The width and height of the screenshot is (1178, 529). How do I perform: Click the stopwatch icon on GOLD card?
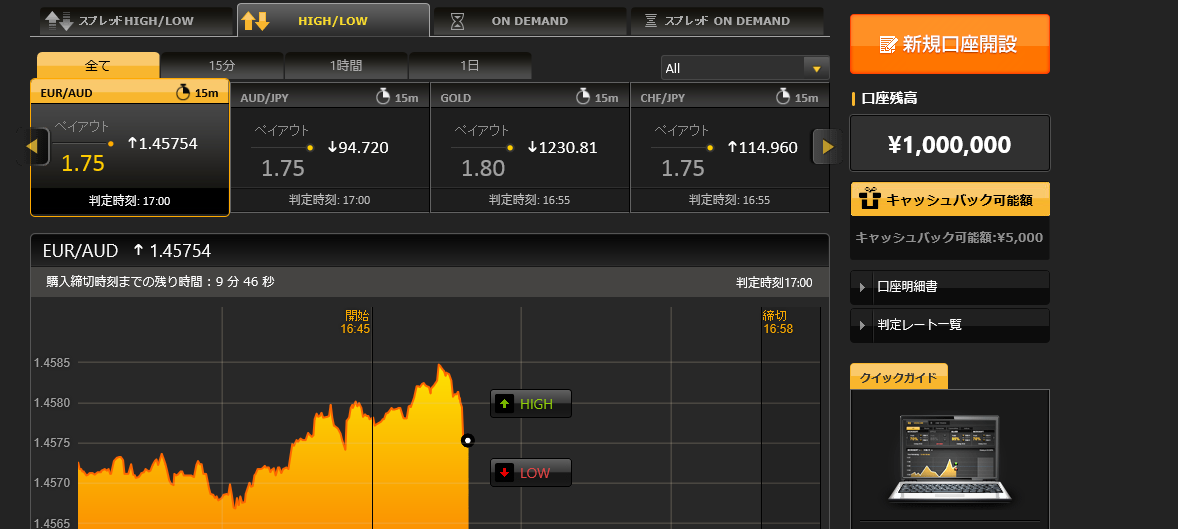coord(583,96)
